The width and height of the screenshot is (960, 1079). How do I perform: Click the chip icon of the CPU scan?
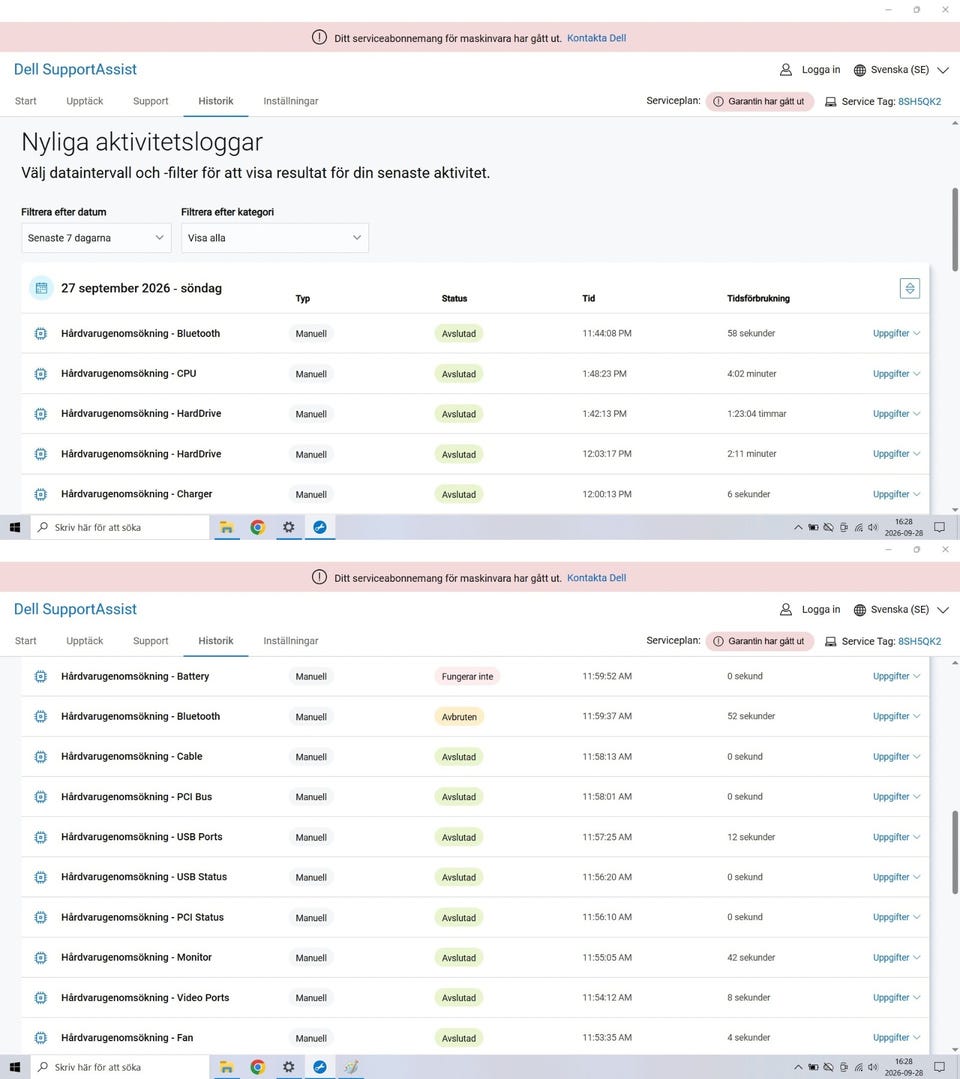tap(41, 374)
